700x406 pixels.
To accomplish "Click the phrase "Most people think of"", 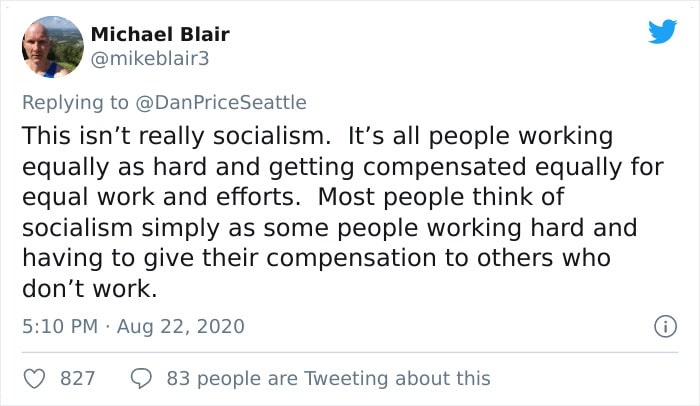I will click(x=441, y=197).
